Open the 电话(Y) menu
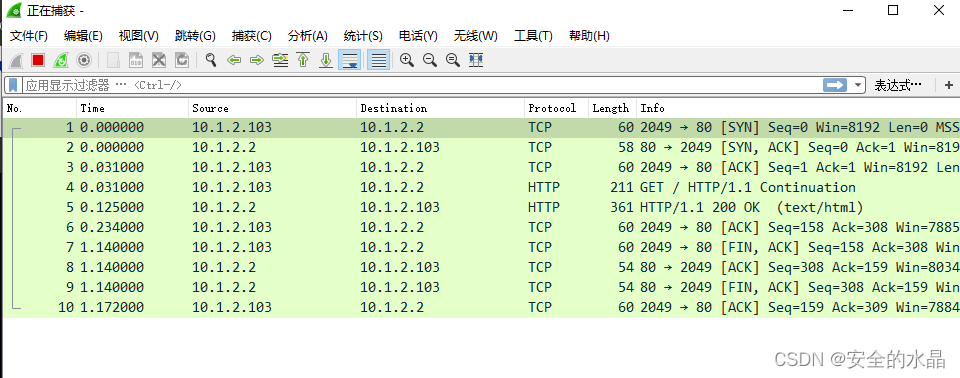The width and height of the screenshot is (960, 378). [418, 36]
